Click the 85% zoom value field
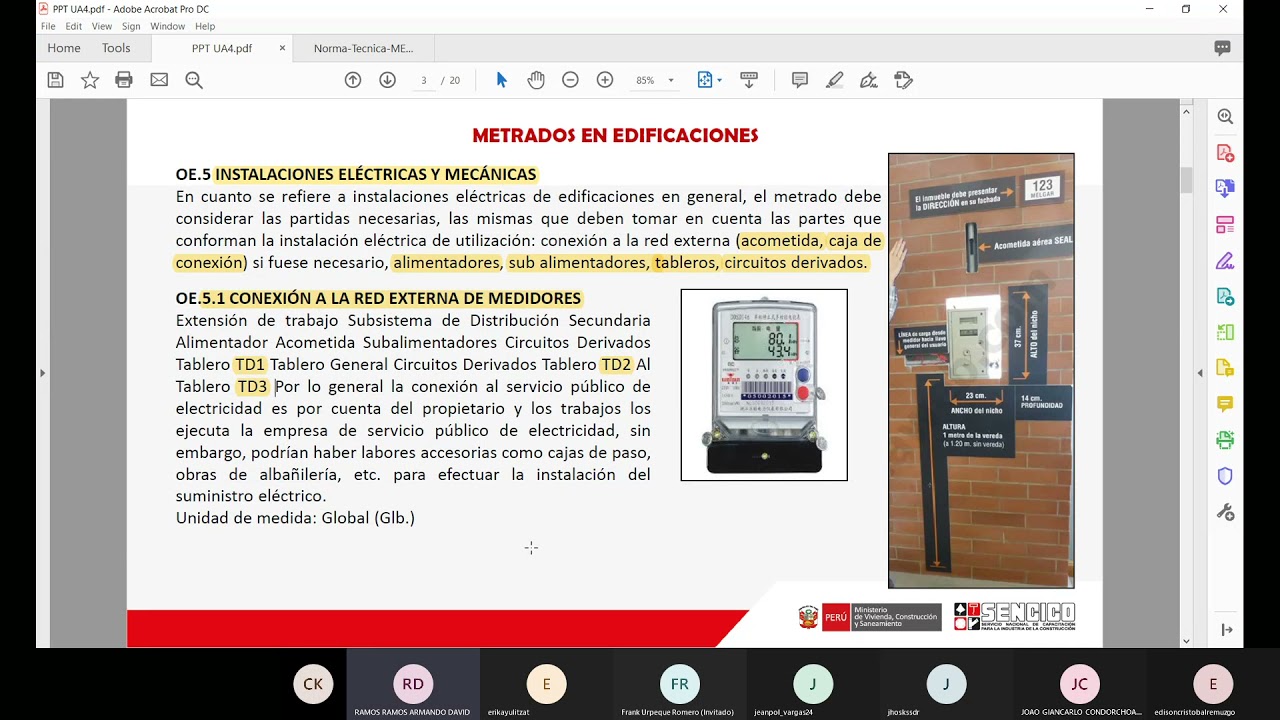1280x720 pixels. 645,81
